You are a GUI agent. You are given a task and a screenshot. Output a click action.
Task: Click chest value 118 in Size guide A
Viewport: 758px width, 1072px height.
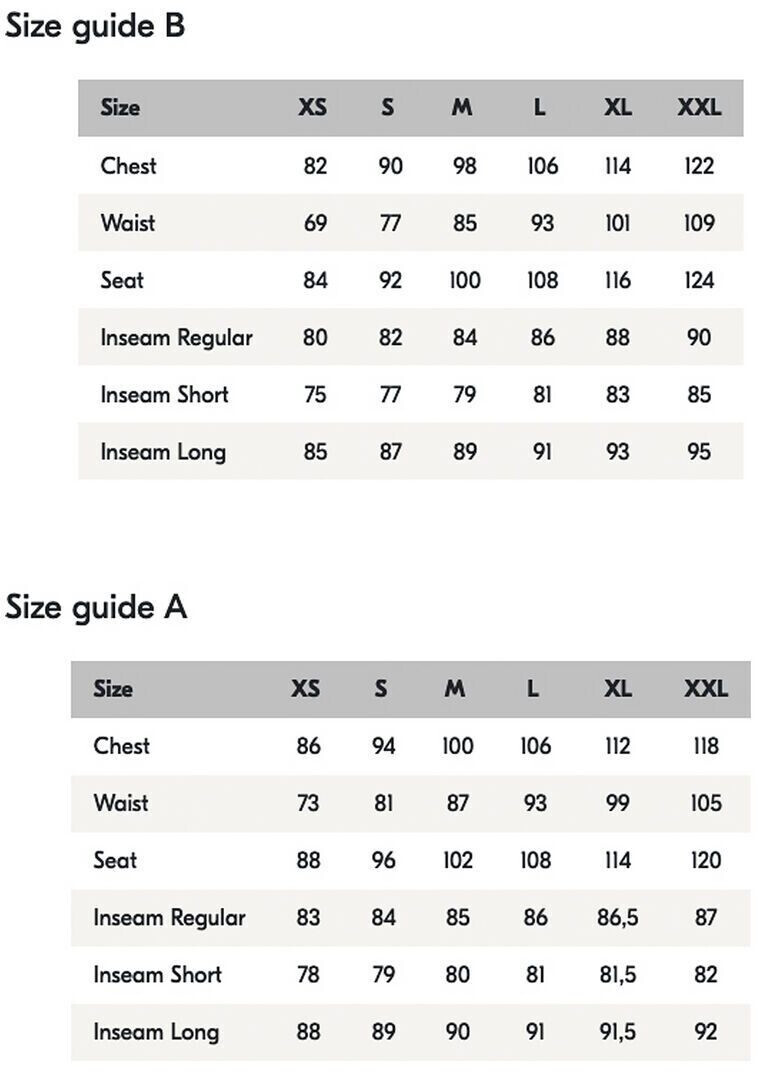coord(706,746)
